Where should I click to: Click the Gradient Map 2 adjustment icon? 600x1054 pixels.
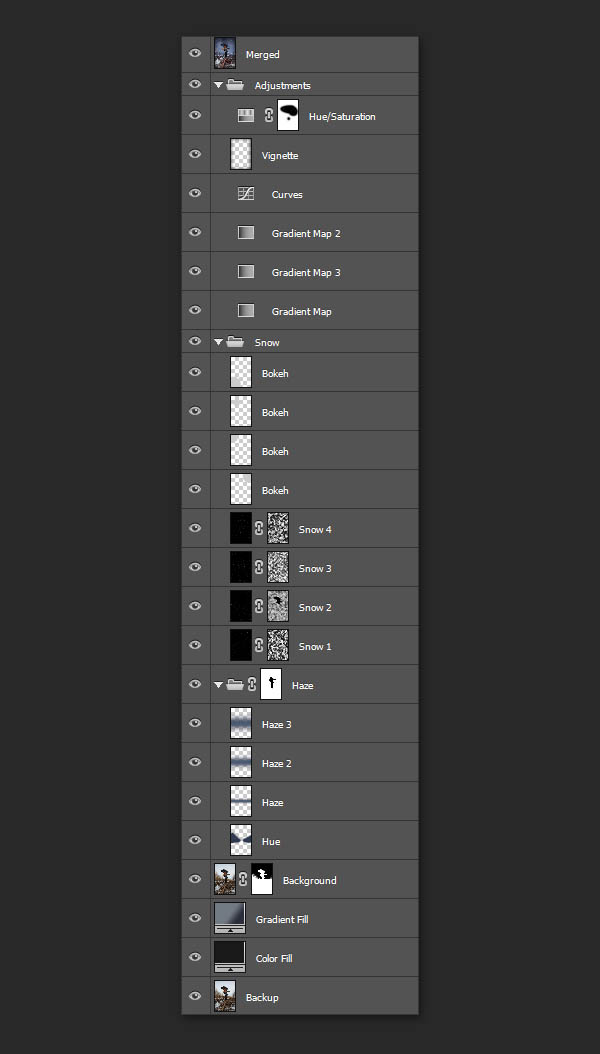pyautogui.click(x=245, y=233)
